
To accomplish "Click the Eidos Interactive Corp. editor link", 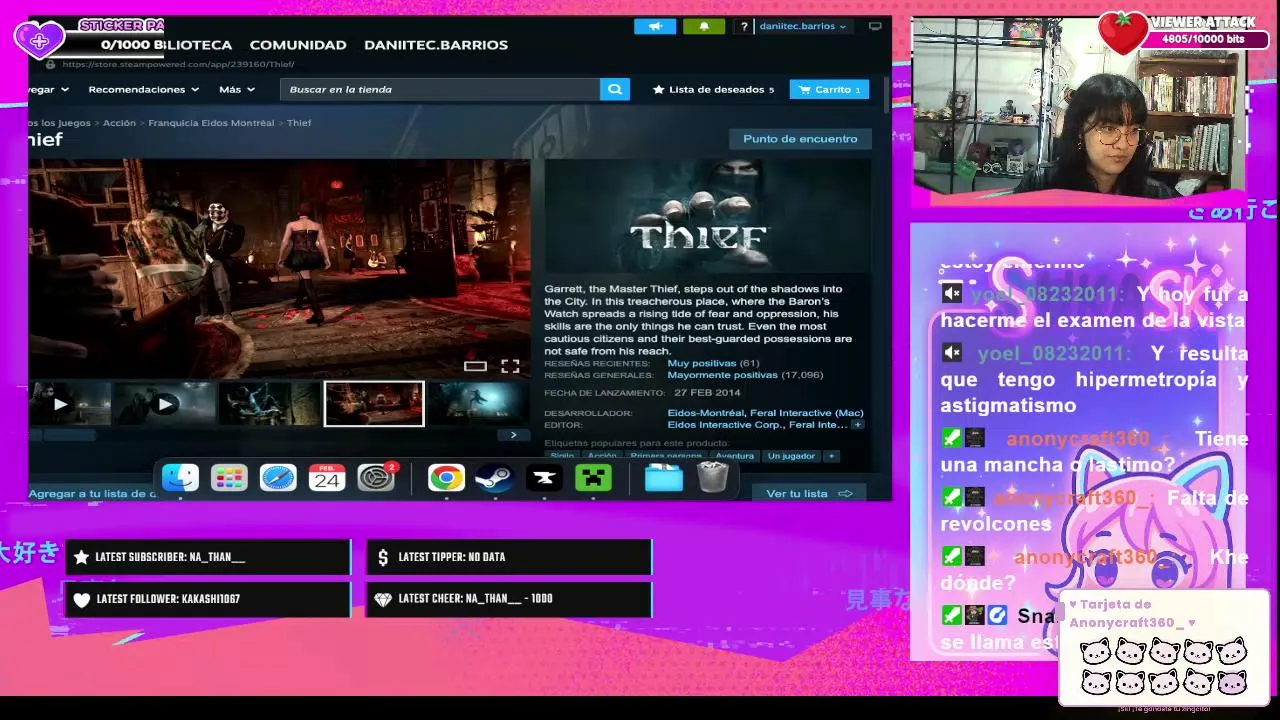I will 725,425.
